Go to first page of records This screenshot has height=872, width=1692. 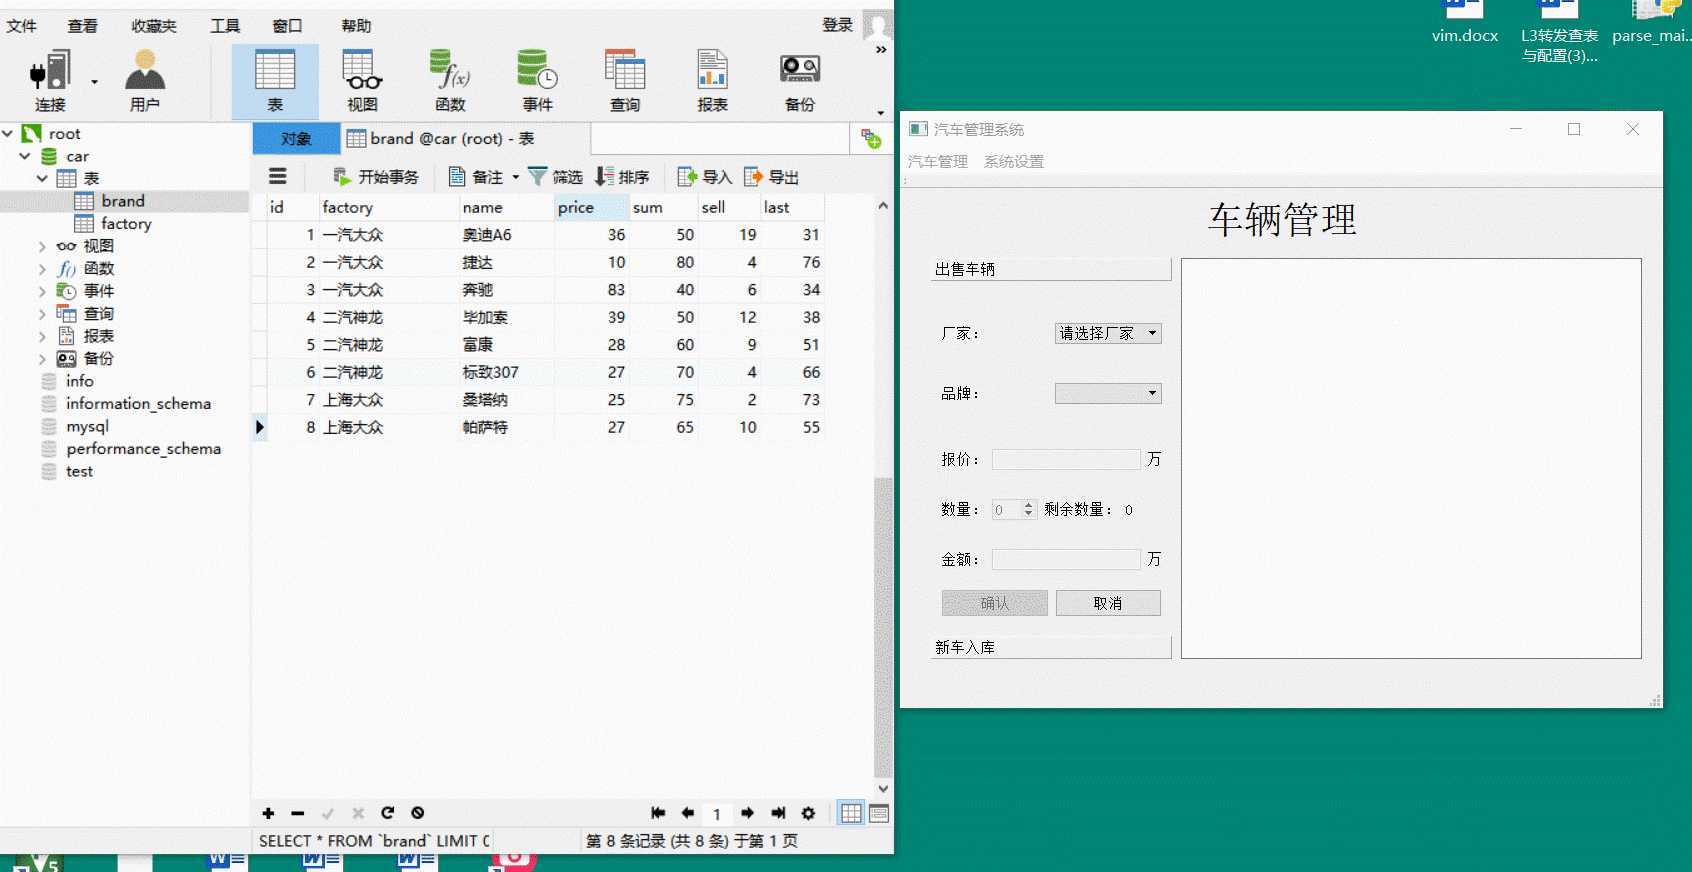pos(658,813)
